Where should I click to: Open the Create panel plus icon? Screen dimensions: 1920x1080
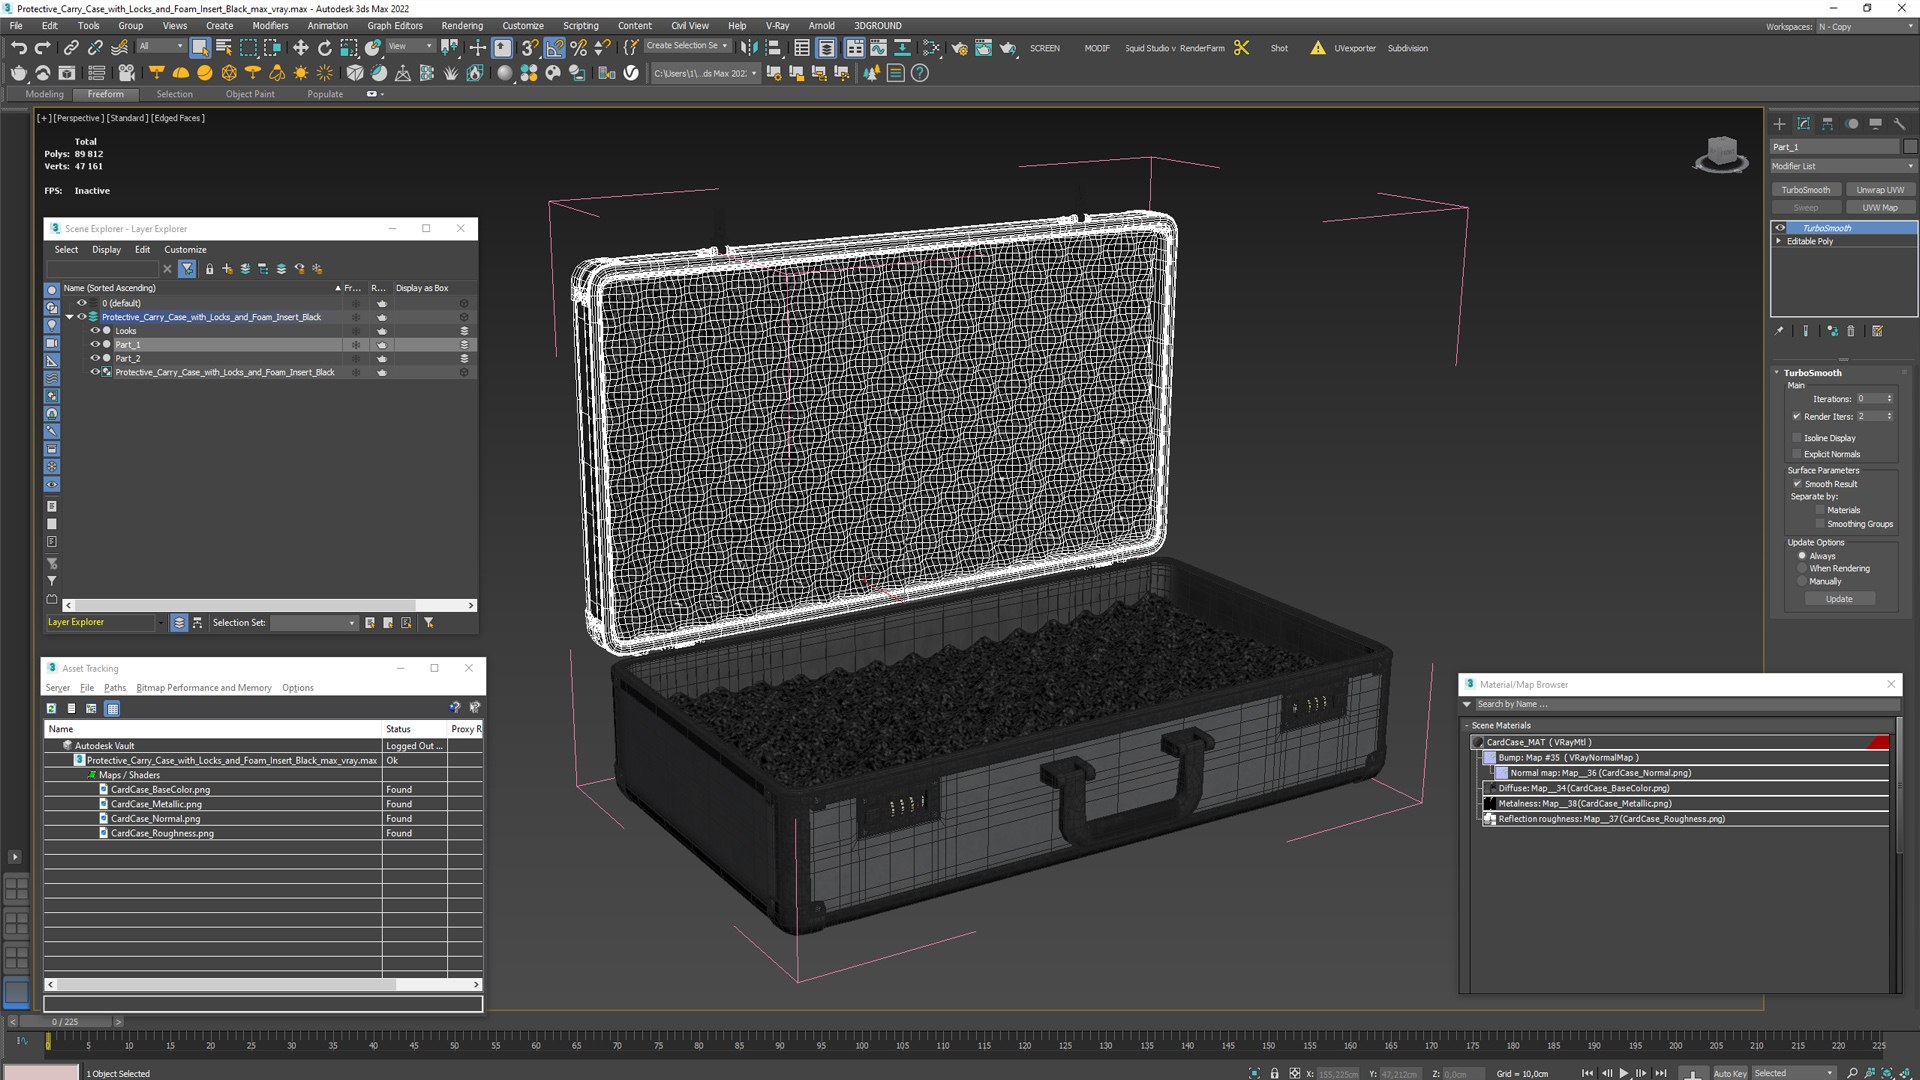coord(1779,124)
